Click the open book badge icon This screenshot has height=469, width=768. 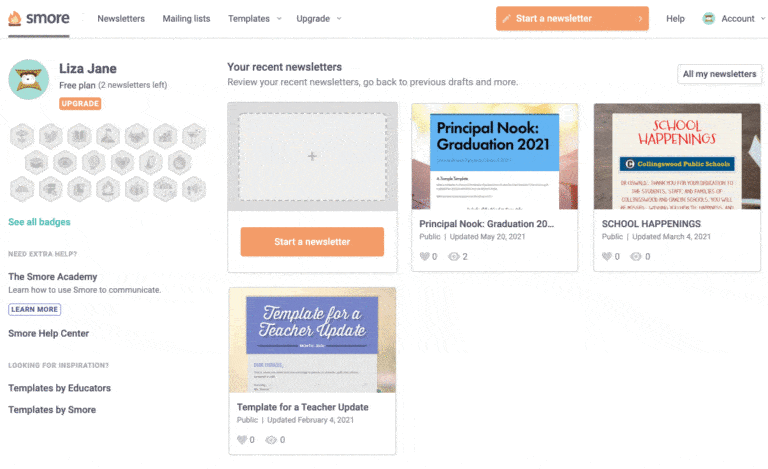pyautogui.click(x=79, y=135)
